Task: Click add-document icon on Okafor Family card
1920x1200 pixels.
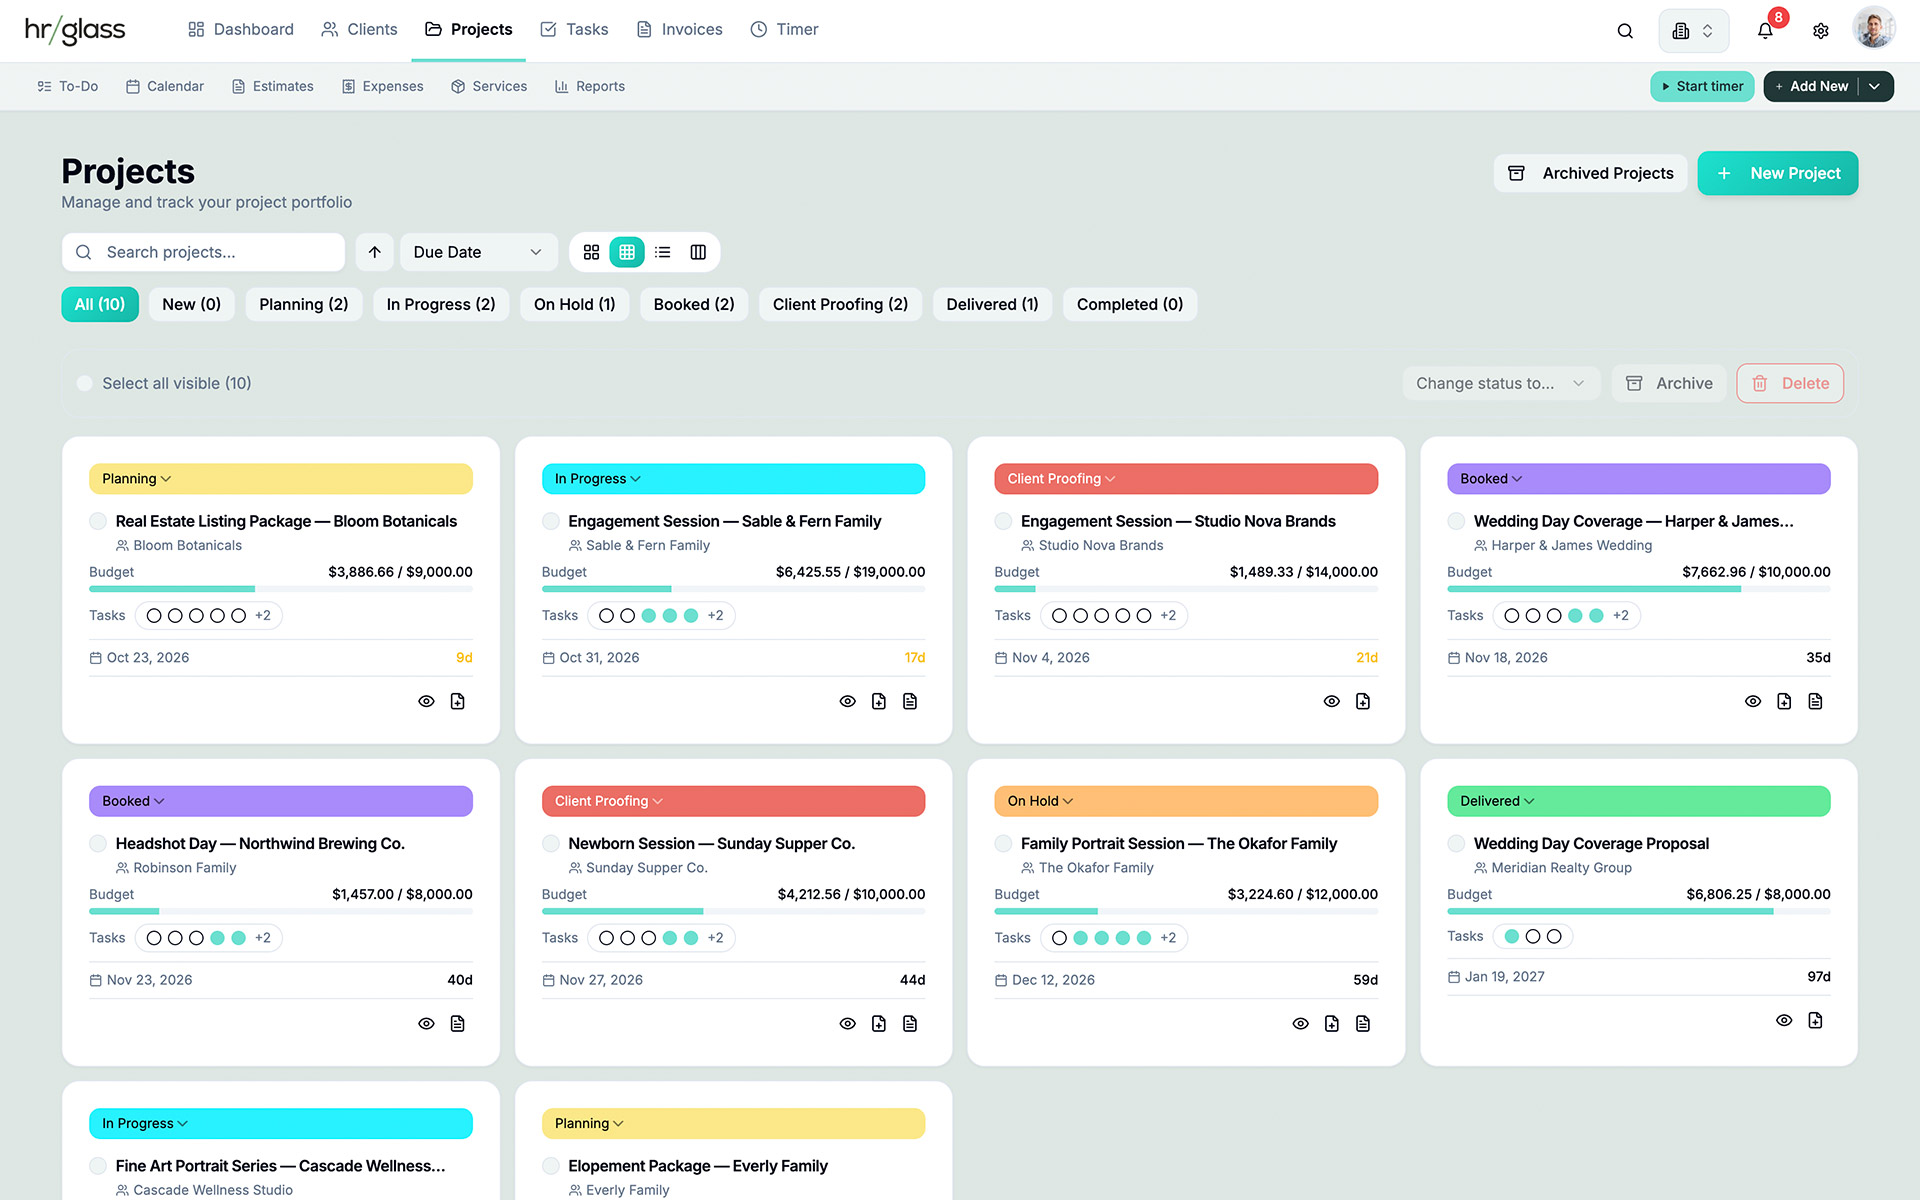Action: 1332,1023
